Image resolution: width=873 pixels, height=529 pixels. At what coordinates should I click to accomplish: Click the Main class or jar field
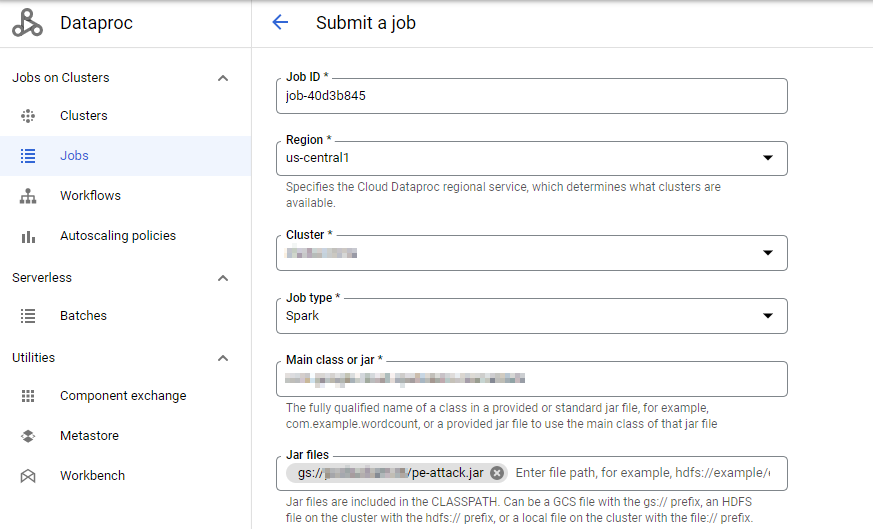(x=530, y=379)
